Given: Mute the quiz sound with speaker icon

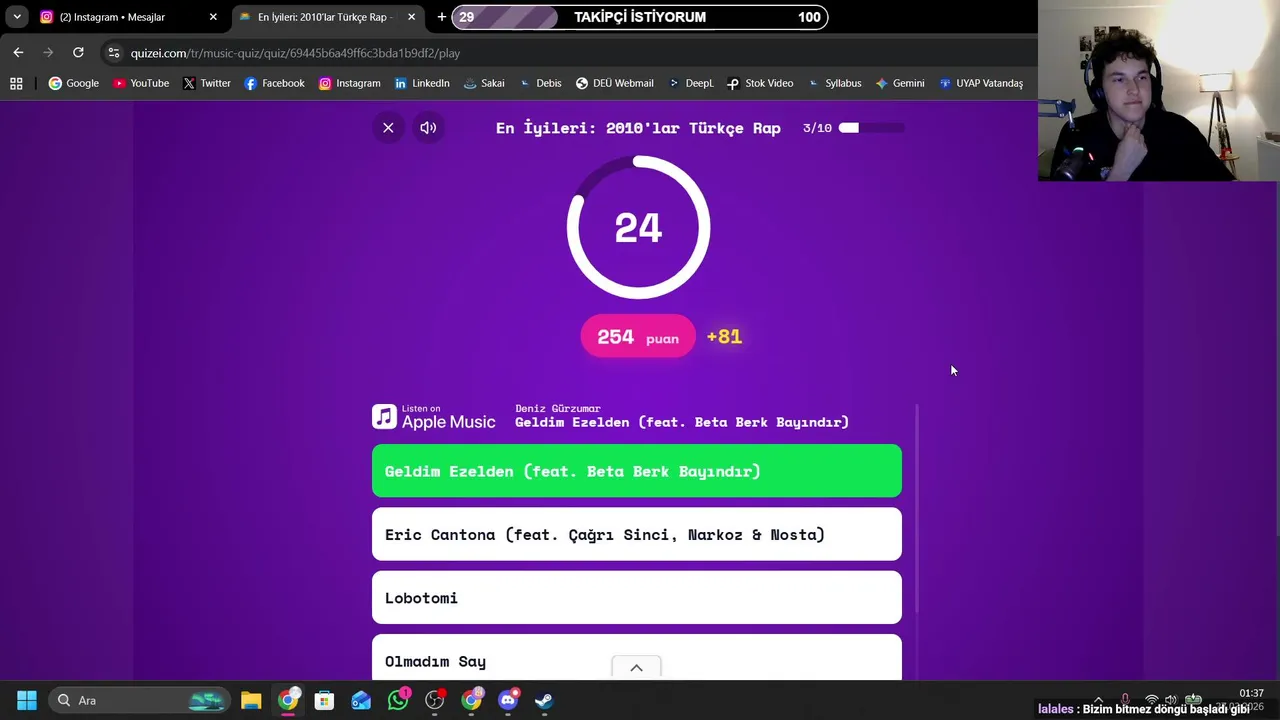Looking at the screenshot, I should pos(428,128).
